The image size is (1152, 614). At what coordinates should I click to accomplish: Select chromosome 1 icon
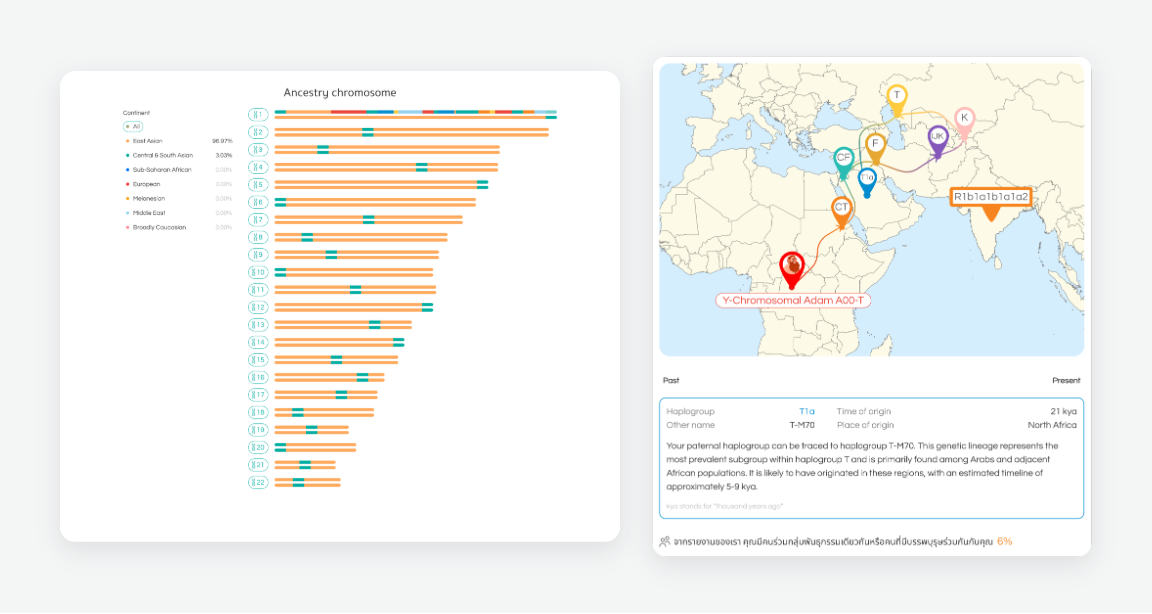point(258,115)
